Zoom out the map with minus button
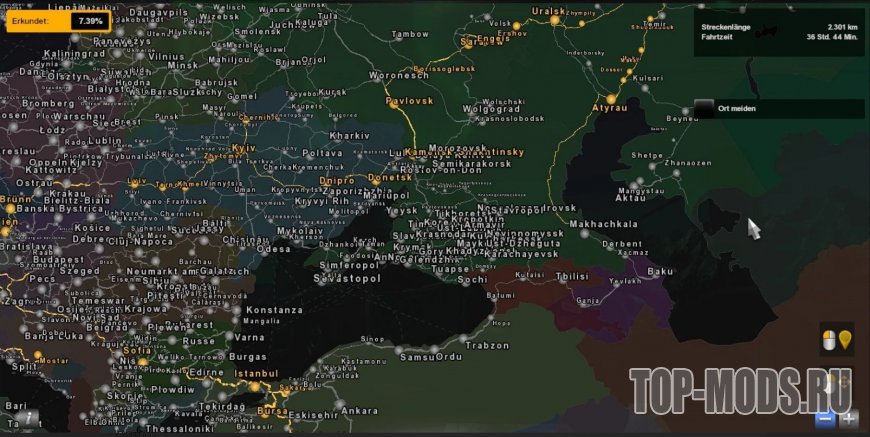 click(x=824, y=418)
